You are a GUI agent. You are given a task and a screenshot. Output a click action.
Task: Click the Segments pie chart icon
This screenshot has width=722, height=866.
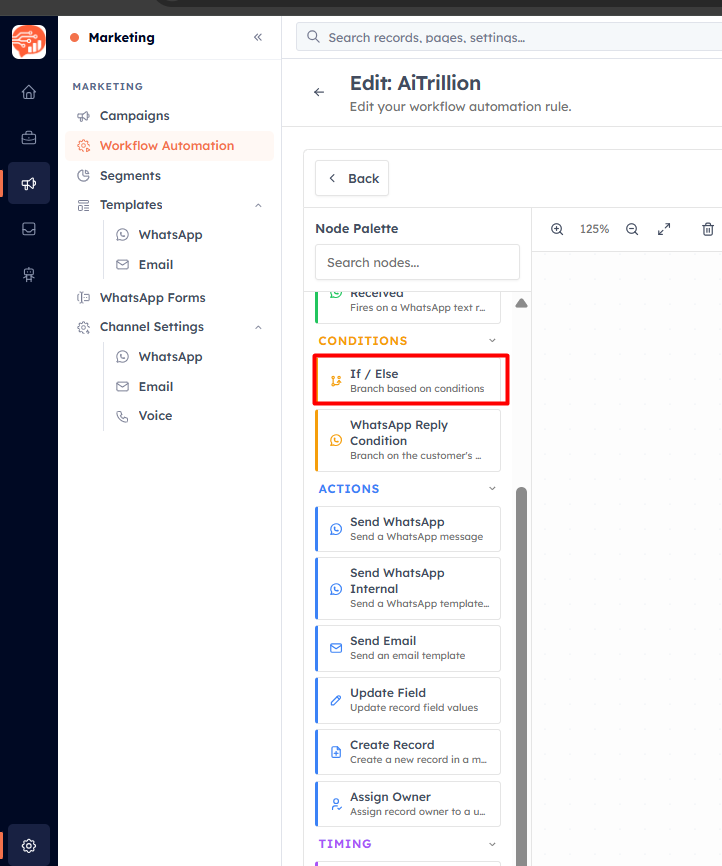[x=83, y=176]
